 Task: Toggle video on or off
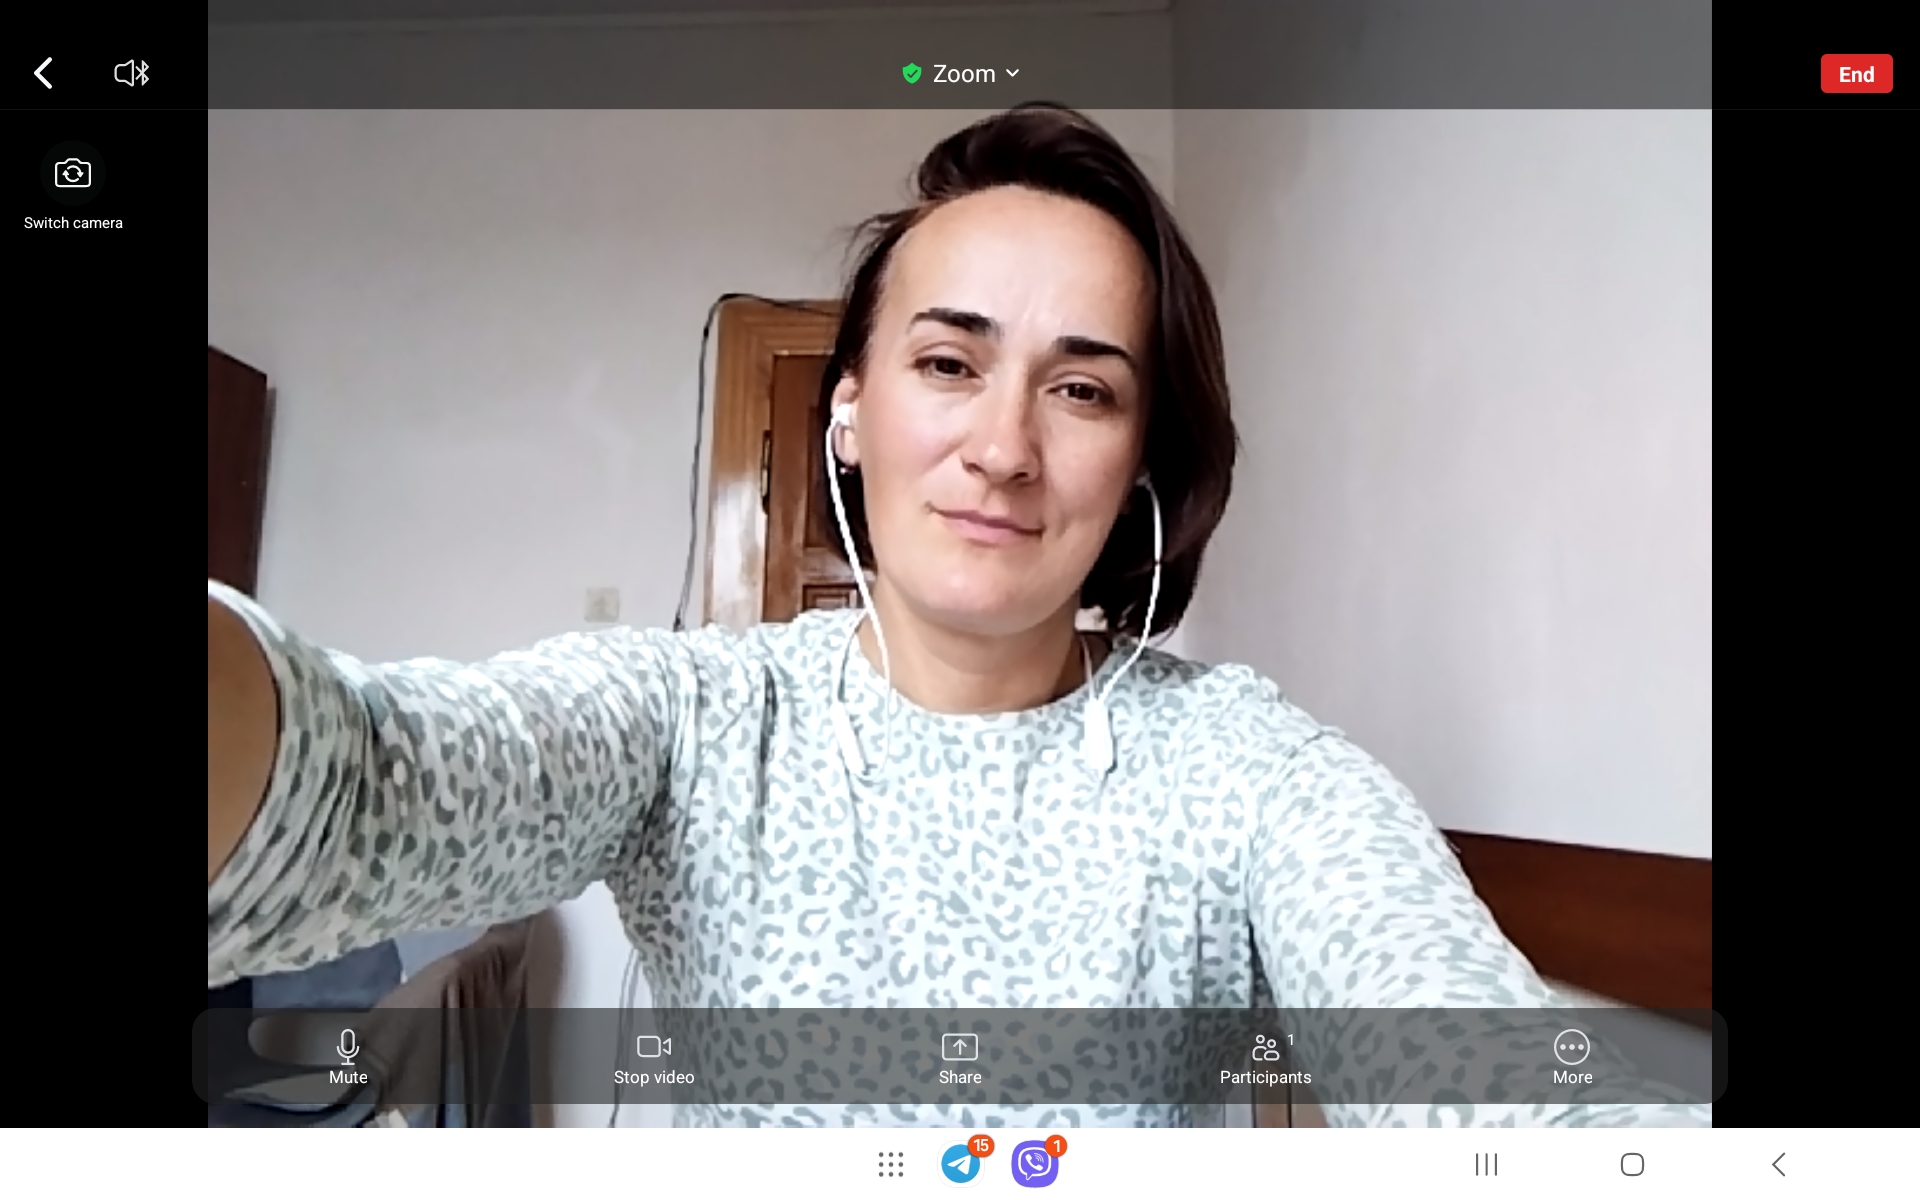coord(654,1056)
